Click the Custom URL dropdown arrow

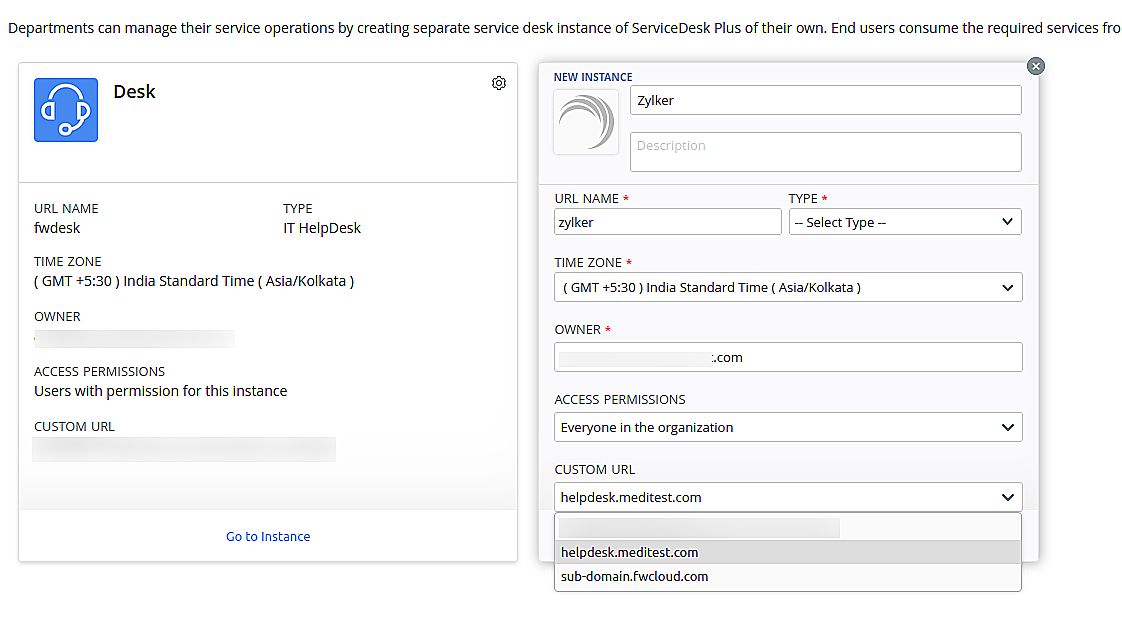click(x=1010, y=497)
